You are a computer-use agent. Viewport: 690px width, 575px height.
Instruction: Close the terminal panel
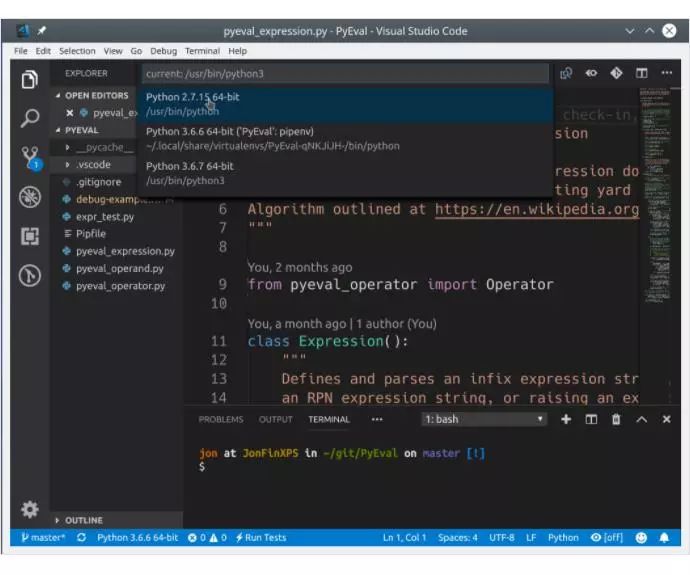tap(666, 419)
